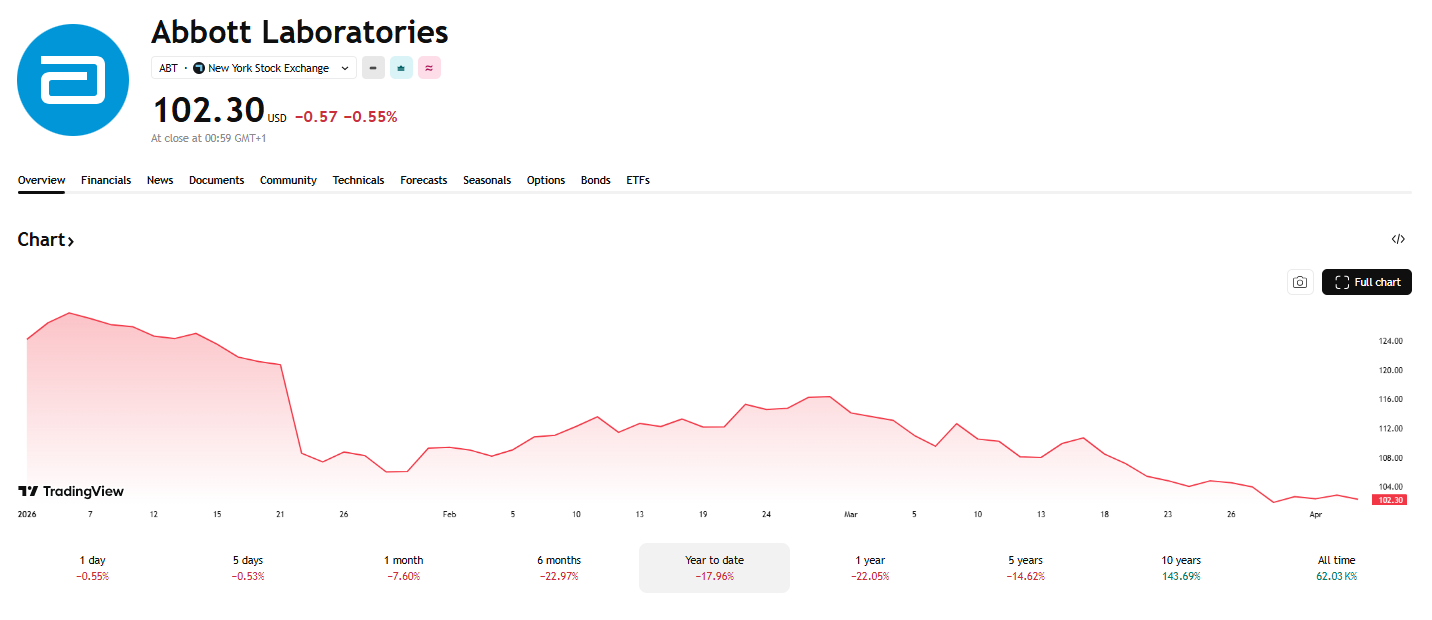The width and height of the screenshot is (1432, 620).
Task: Select the All time range
Action: point(1337,568)
